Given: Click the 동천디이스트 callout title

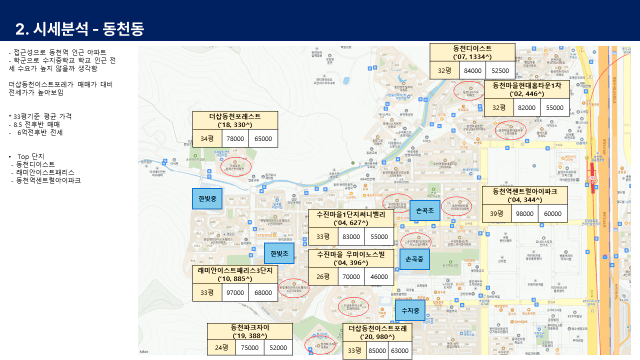Looking at the screenshot, I should (472, 52).
